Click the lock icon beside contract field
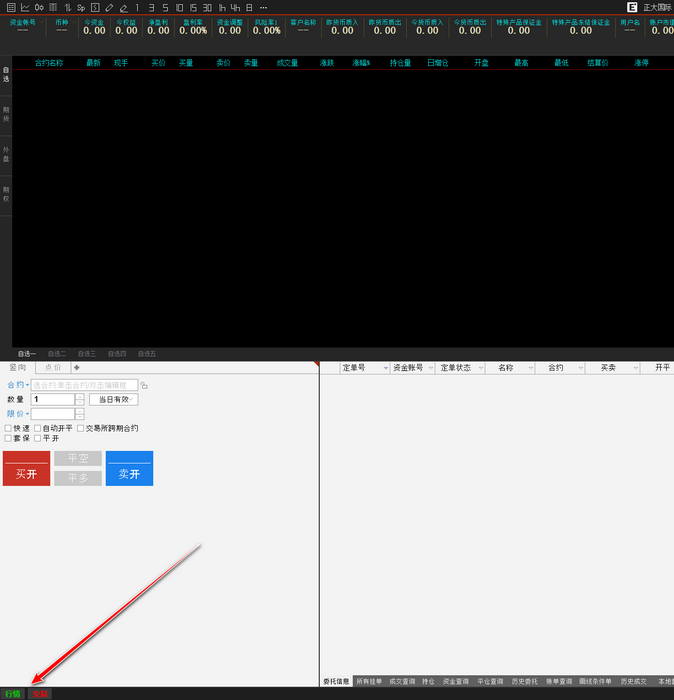This screenshot has width=674, height=700. click(144, 385)
